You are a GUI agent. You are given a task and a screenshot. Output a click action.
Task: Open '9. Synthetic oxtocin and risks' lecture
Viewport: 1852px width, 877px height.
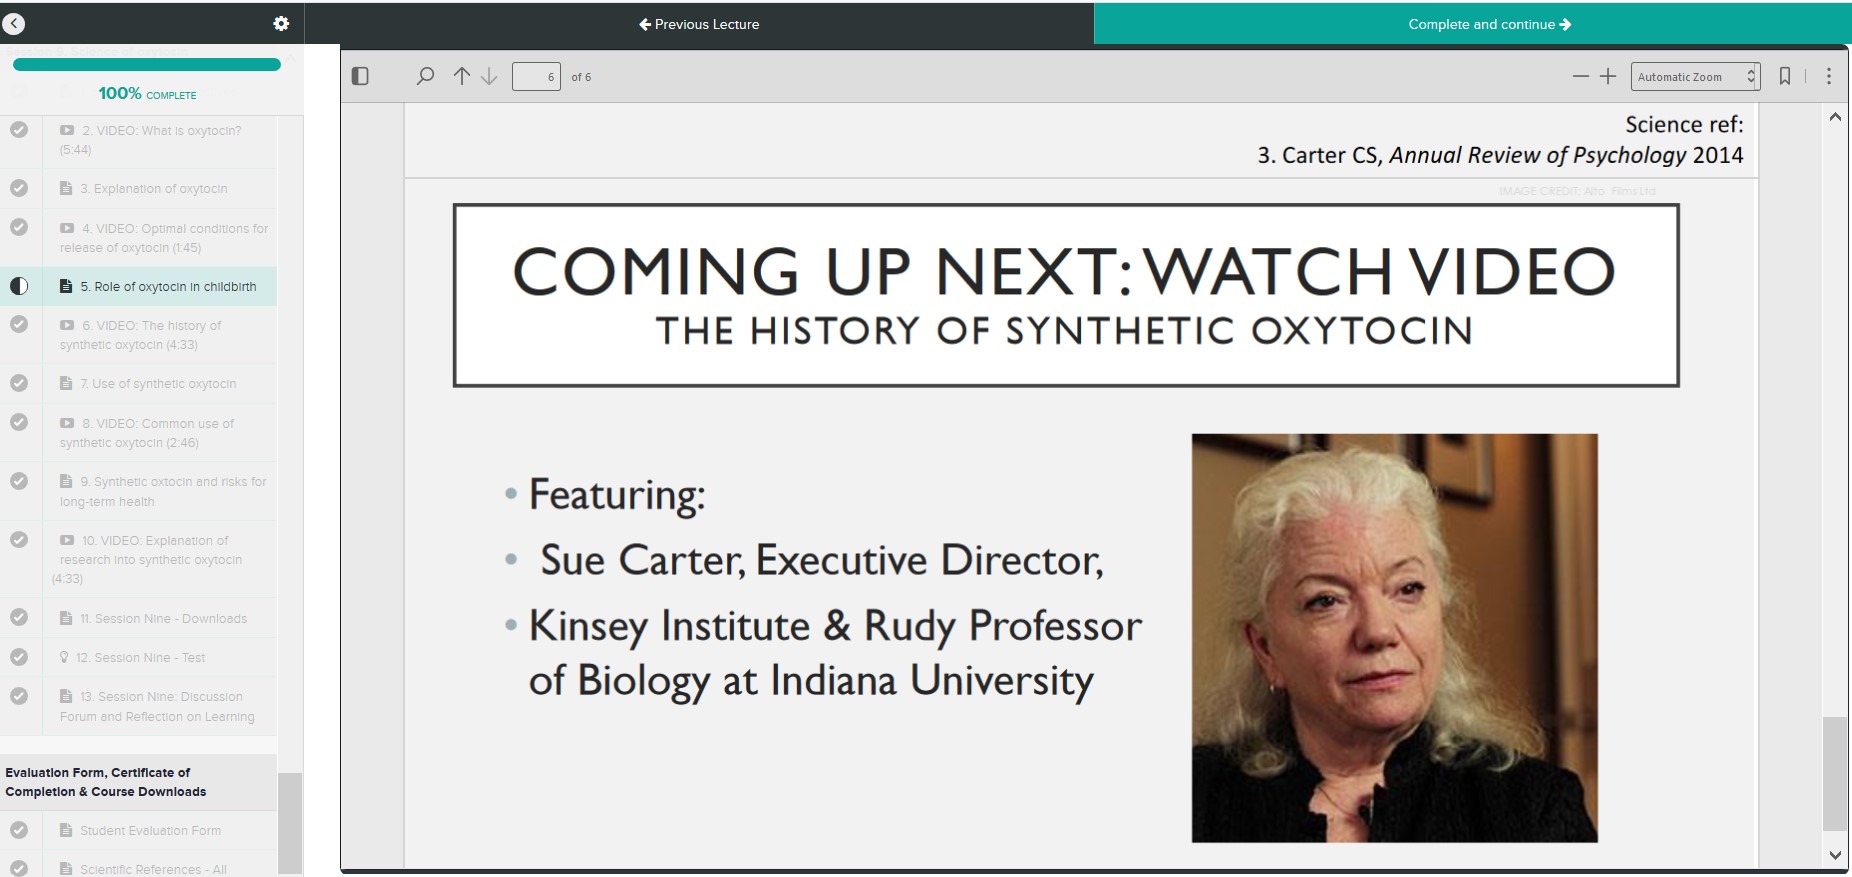coord(163,491)
